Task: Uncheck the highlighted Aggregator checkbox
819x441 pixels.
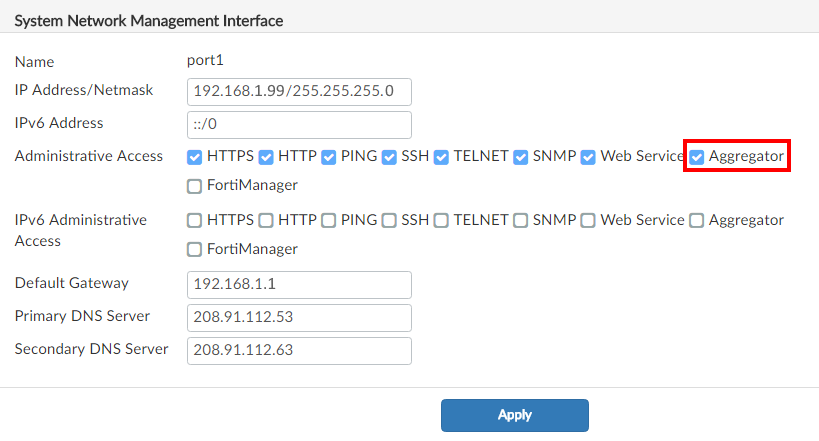Action: click(x=697, y=157)
